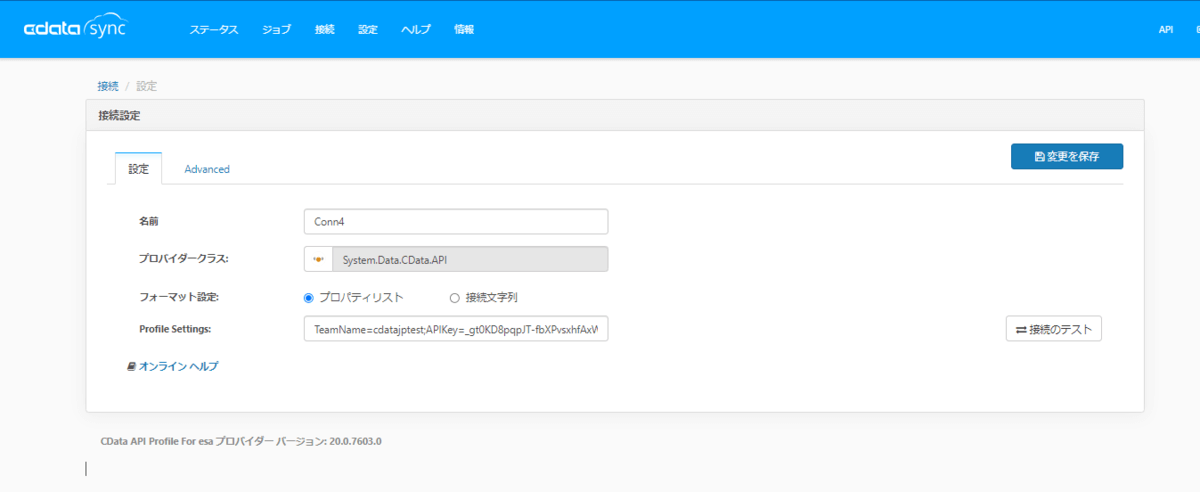Open the ヘルプ menu in the header
The image size is (1200, 492).
click(x=416, y=30)
